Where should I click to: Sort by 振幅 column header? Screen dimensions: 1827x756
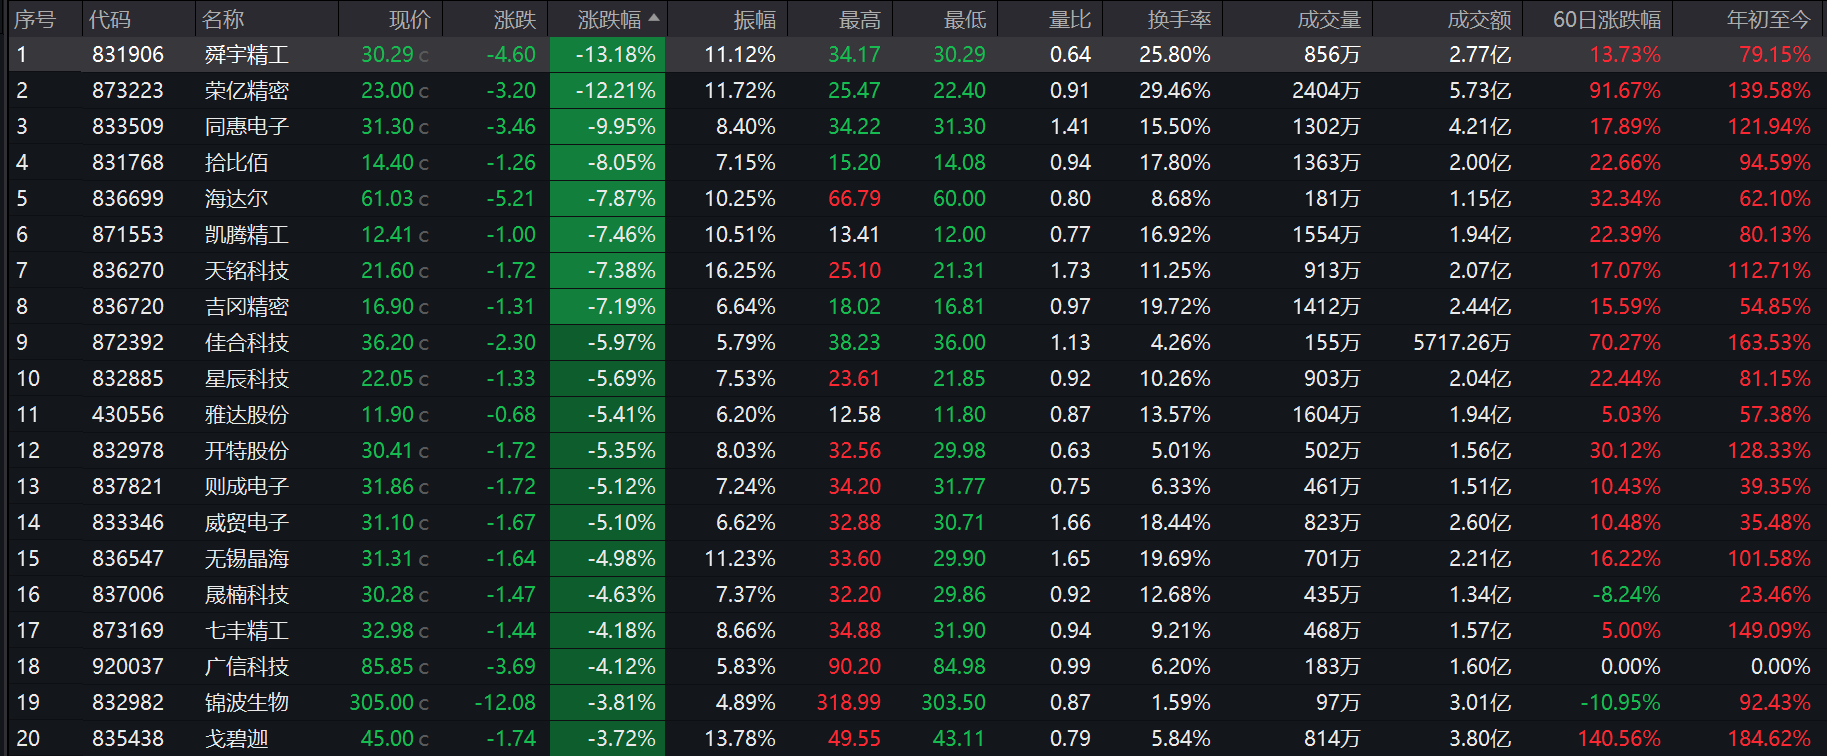755,19
